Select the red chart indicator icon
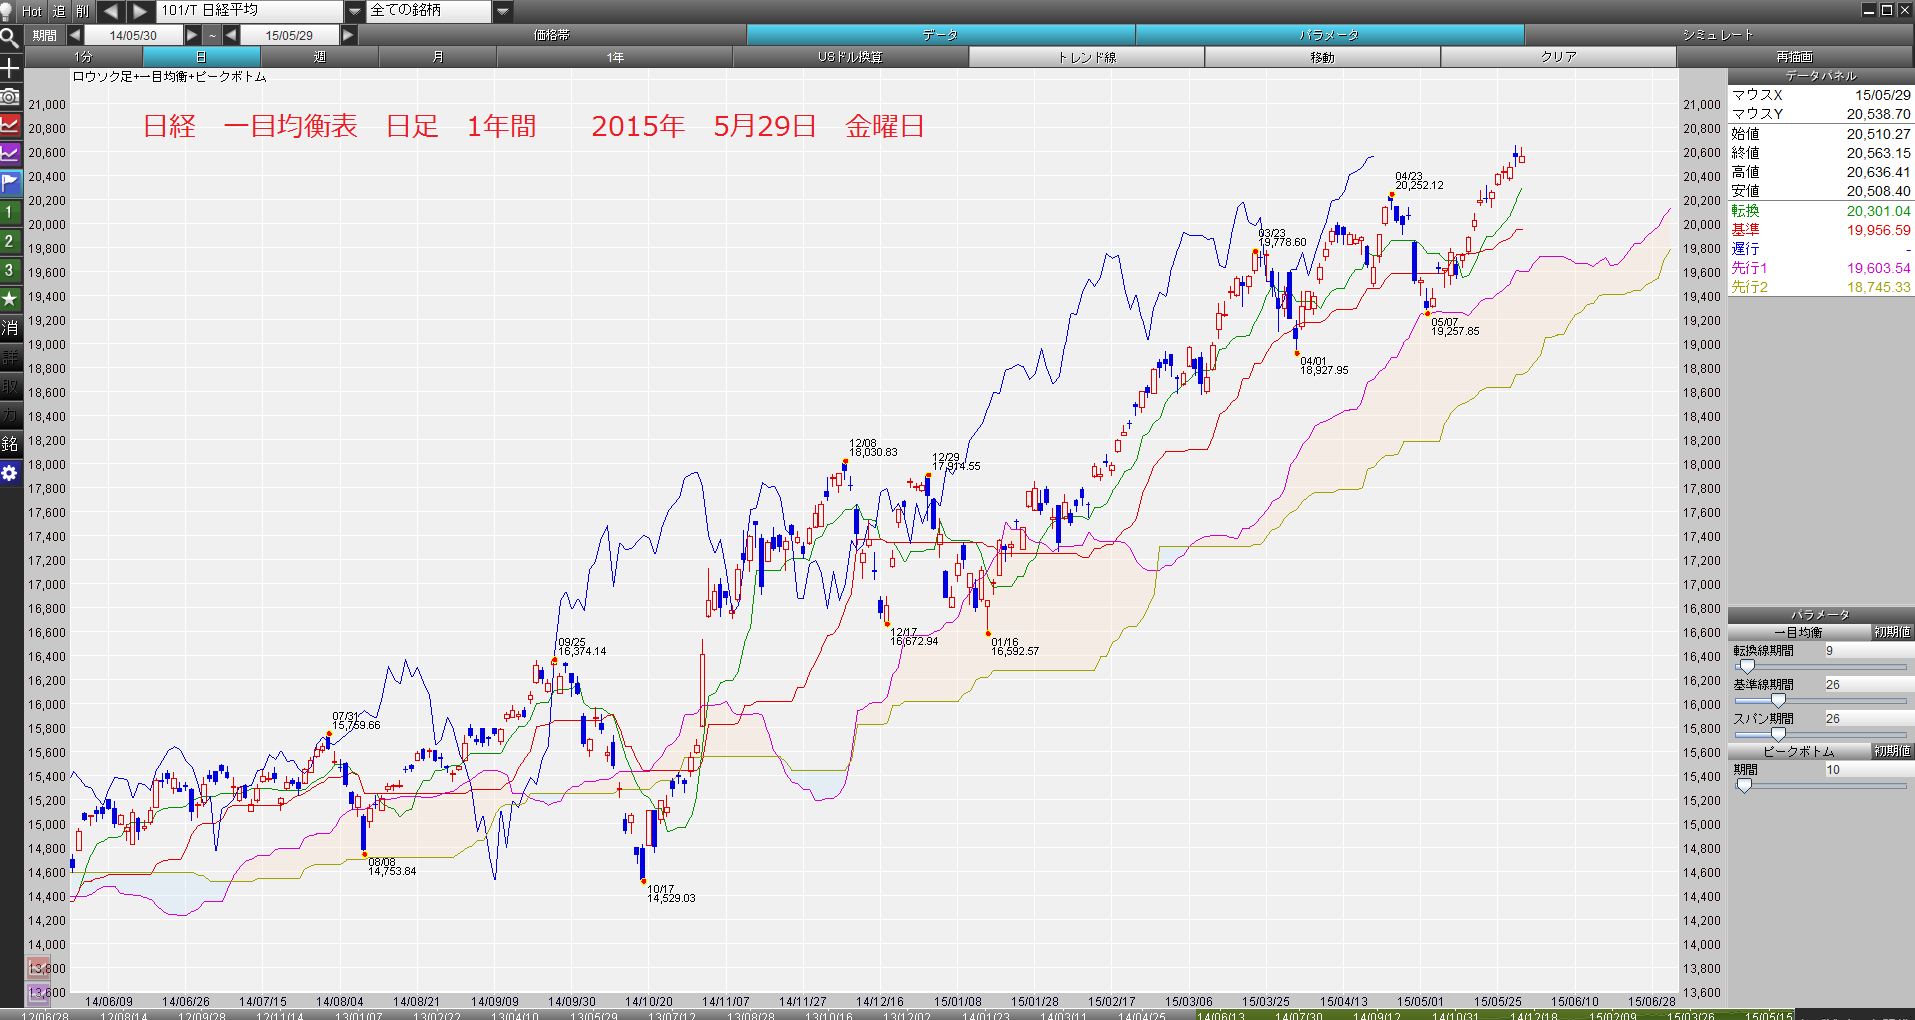This screenshot has width=1915, height=1020. coord(10,126)
